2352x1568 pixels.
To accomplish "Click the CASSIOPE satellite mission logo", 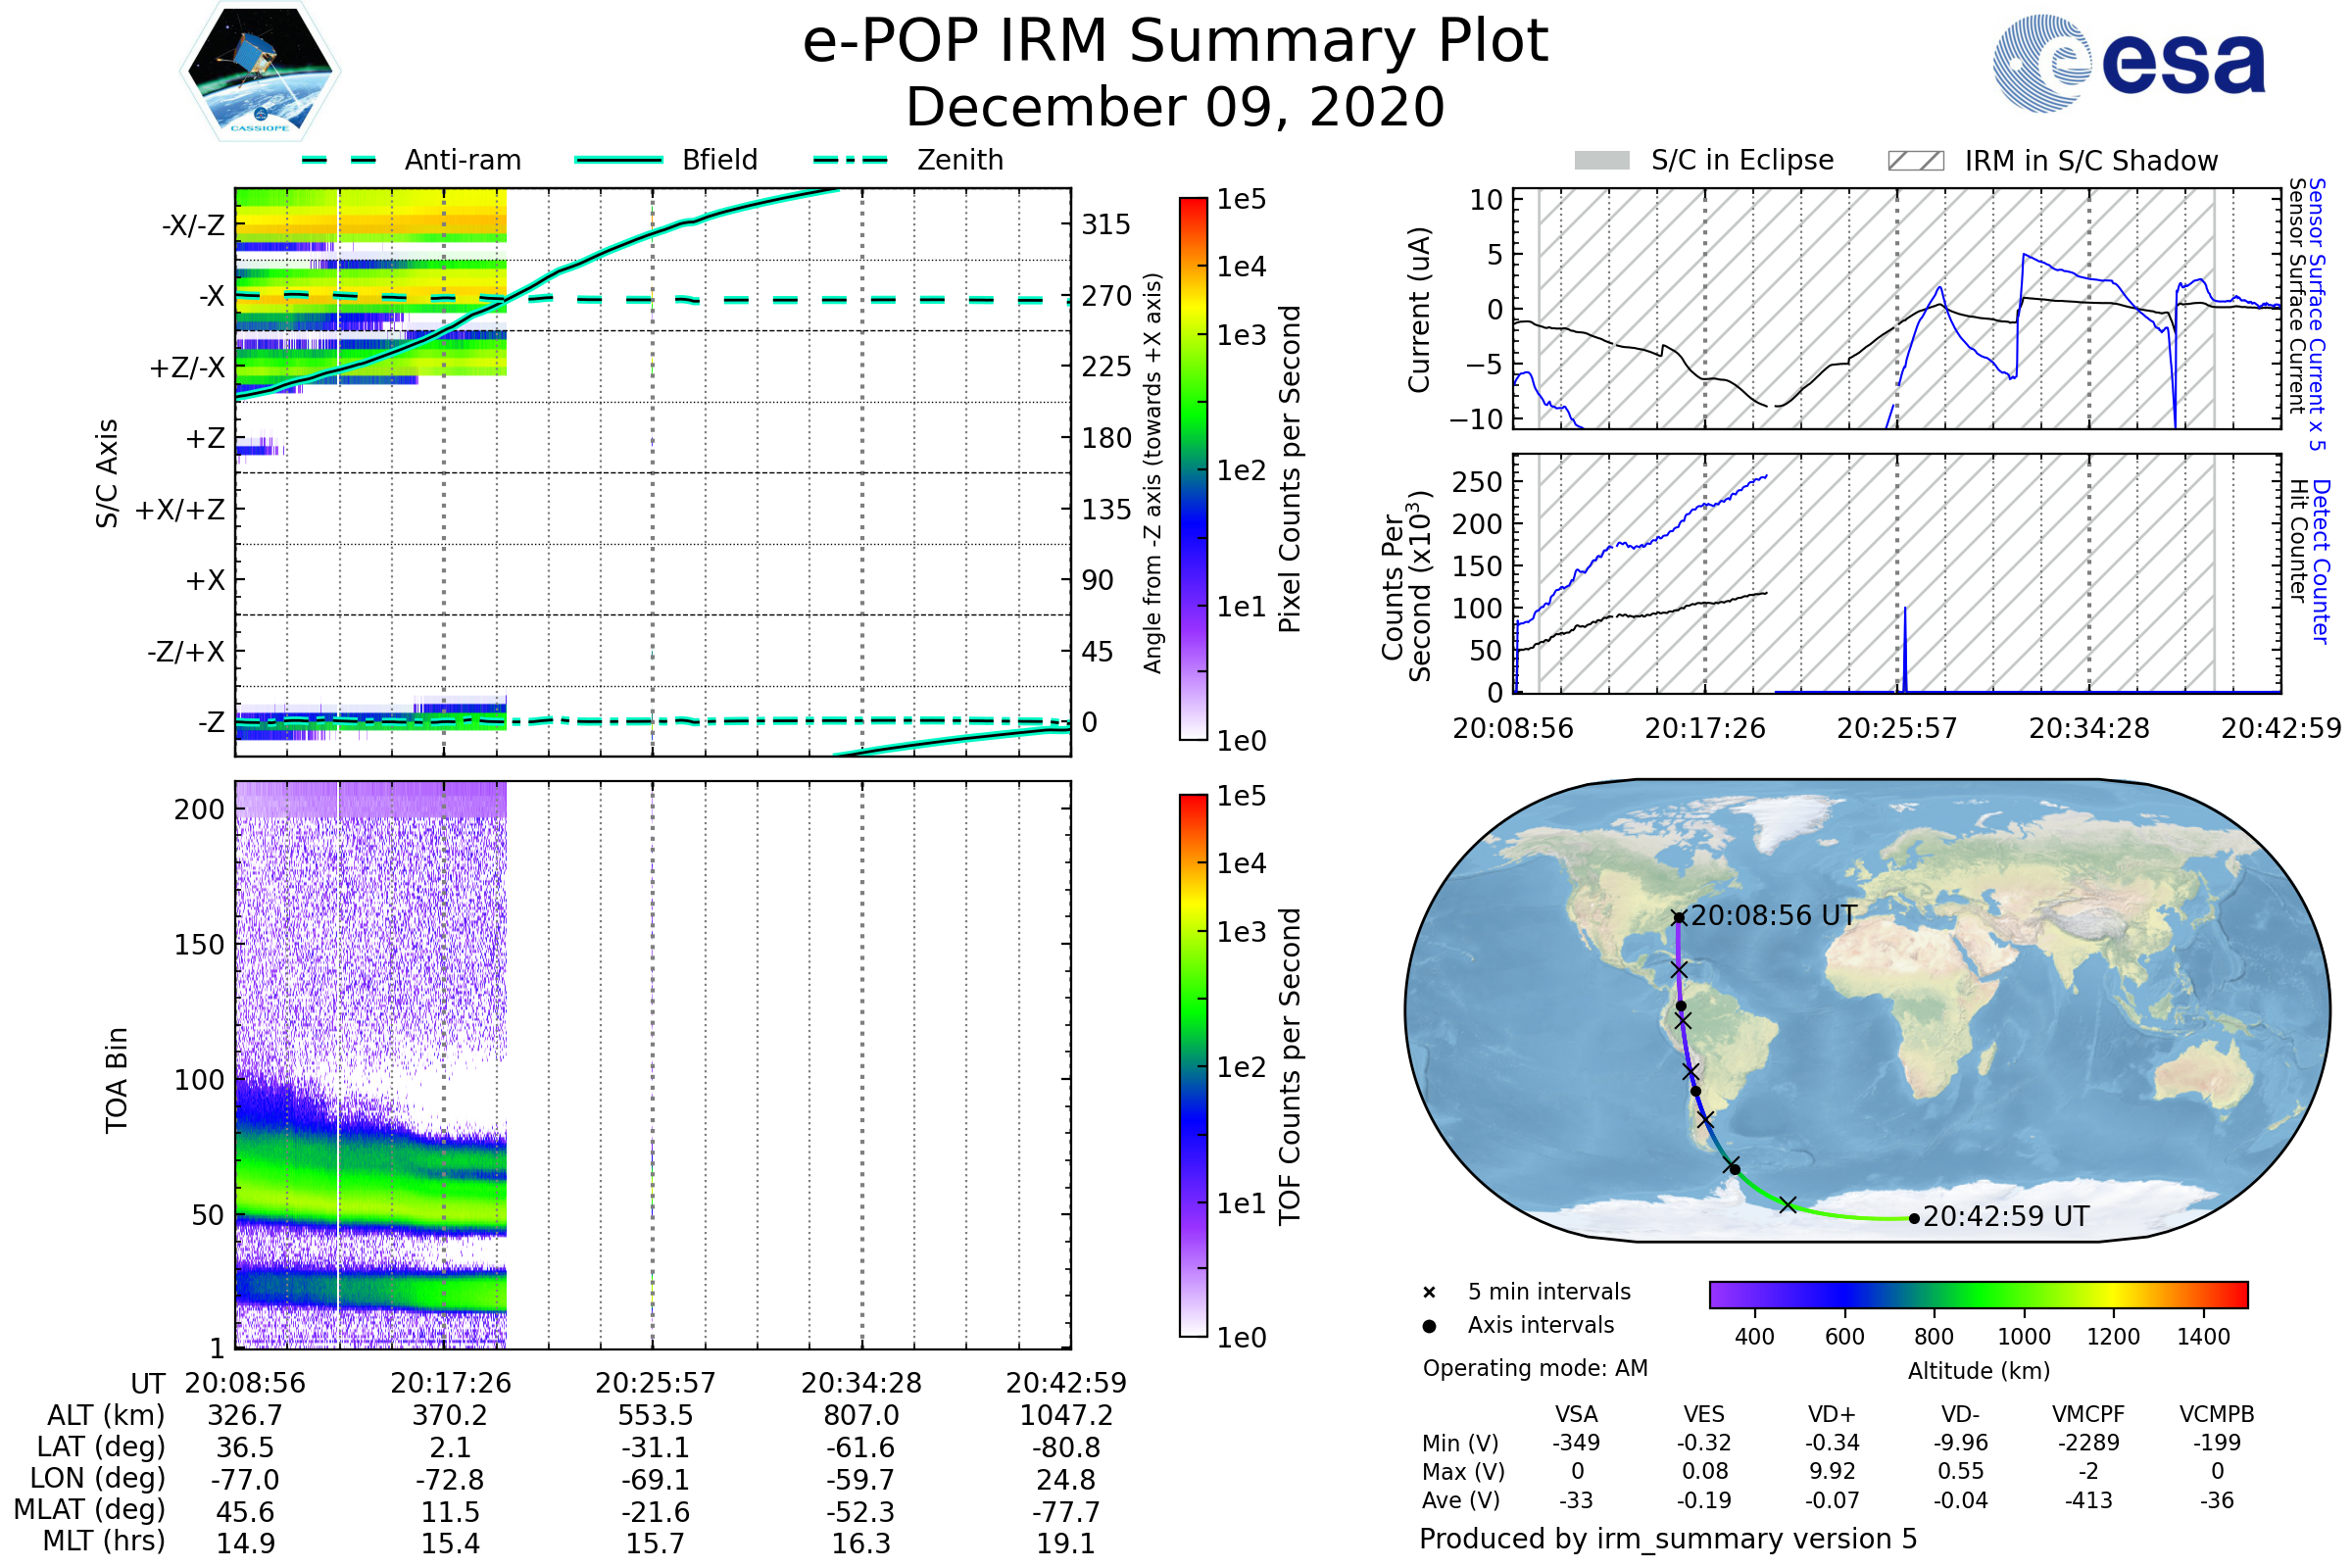I will tap(260, 72).
